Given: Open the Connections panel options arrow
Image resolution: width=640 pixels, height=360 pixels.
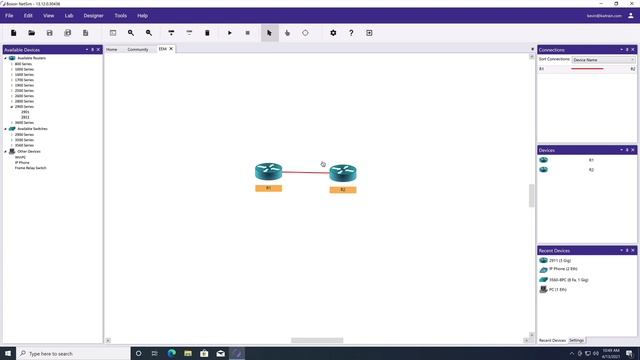Looking at the screenshot, I should 622,50.
